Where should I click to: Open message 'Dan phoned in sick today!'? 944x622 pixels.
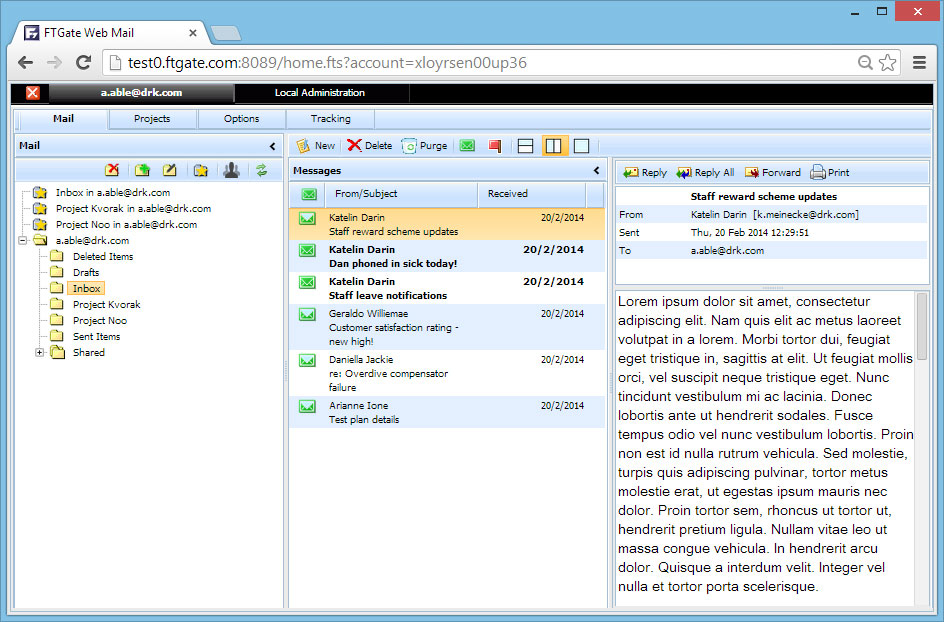[447, 257]
